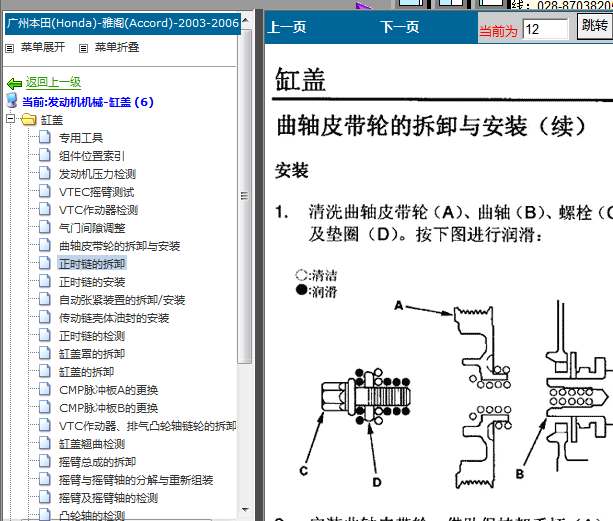The width and height of the screenshot is (613, 521).
Task: Click the computer icon beside 当前:发动机机械-缸盖
Action: click(x=12, y=101)
